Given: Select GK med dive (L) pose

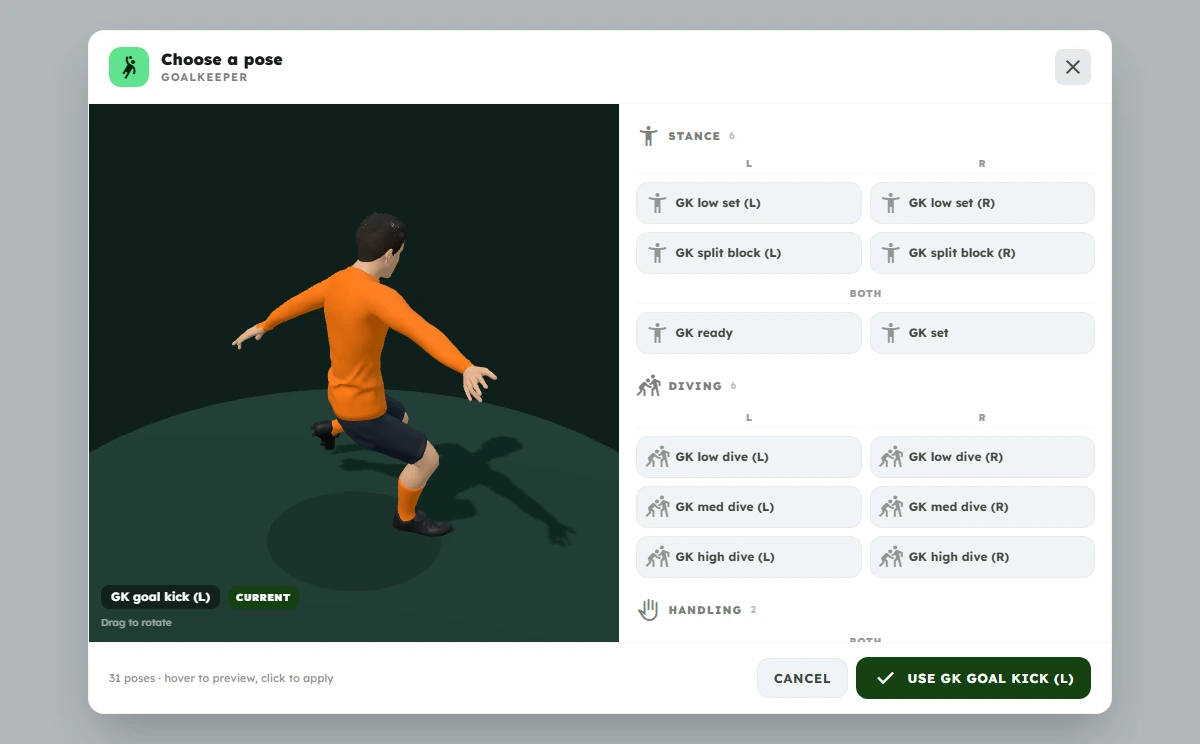Looking at the screenshot, I should 749,507.
